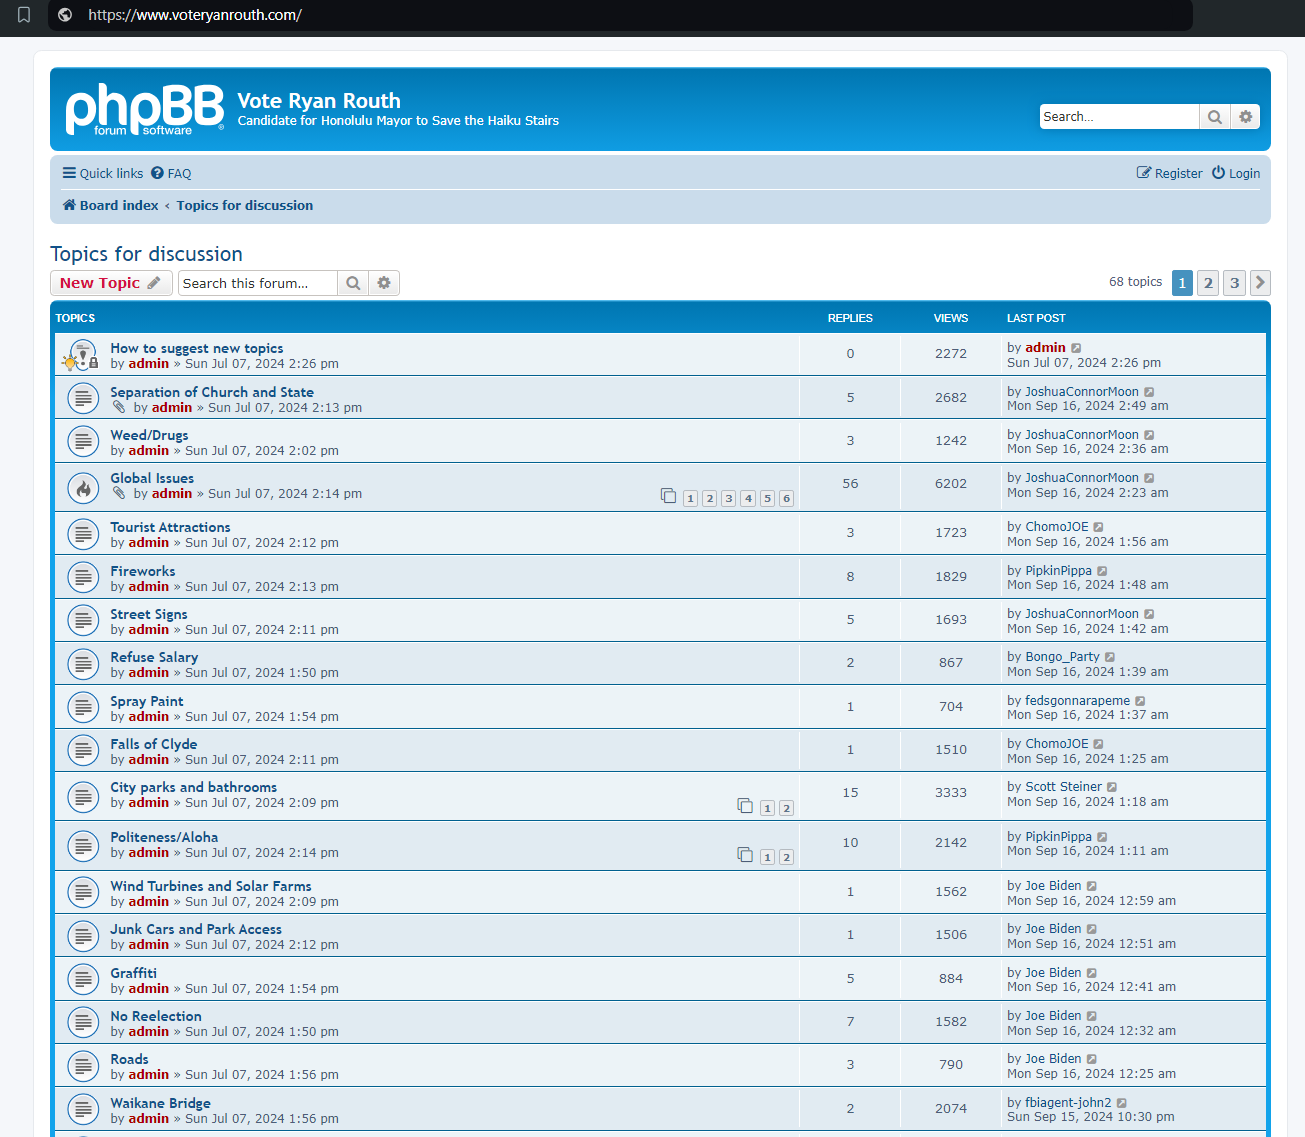Click the phpBB logo
This screenshot has width=1305, height=1137.
coord(144,109)
